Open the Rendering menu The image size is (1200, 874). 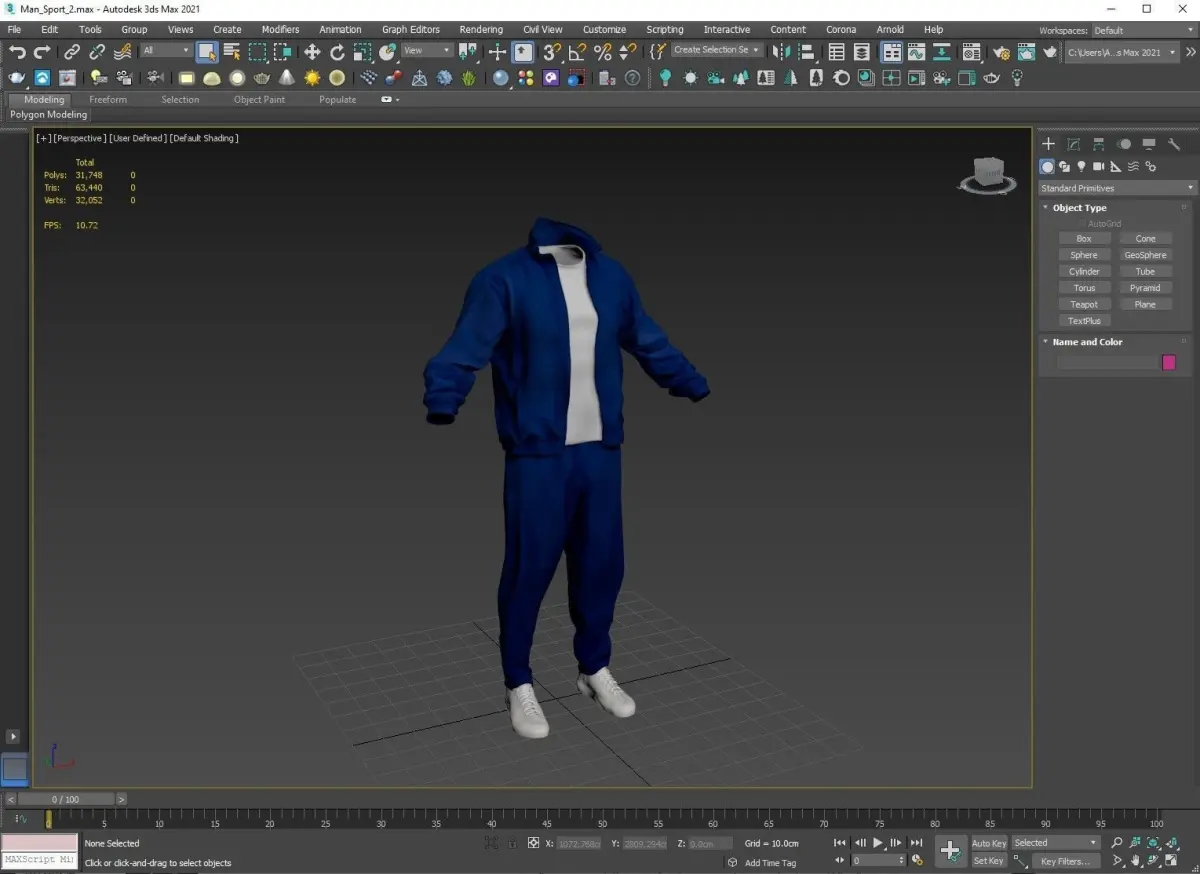tap(481, 30)
